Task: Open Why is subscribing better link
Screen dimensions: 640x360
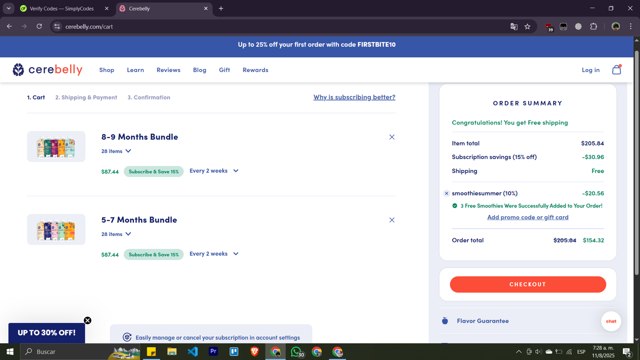Action: [354, 97]
